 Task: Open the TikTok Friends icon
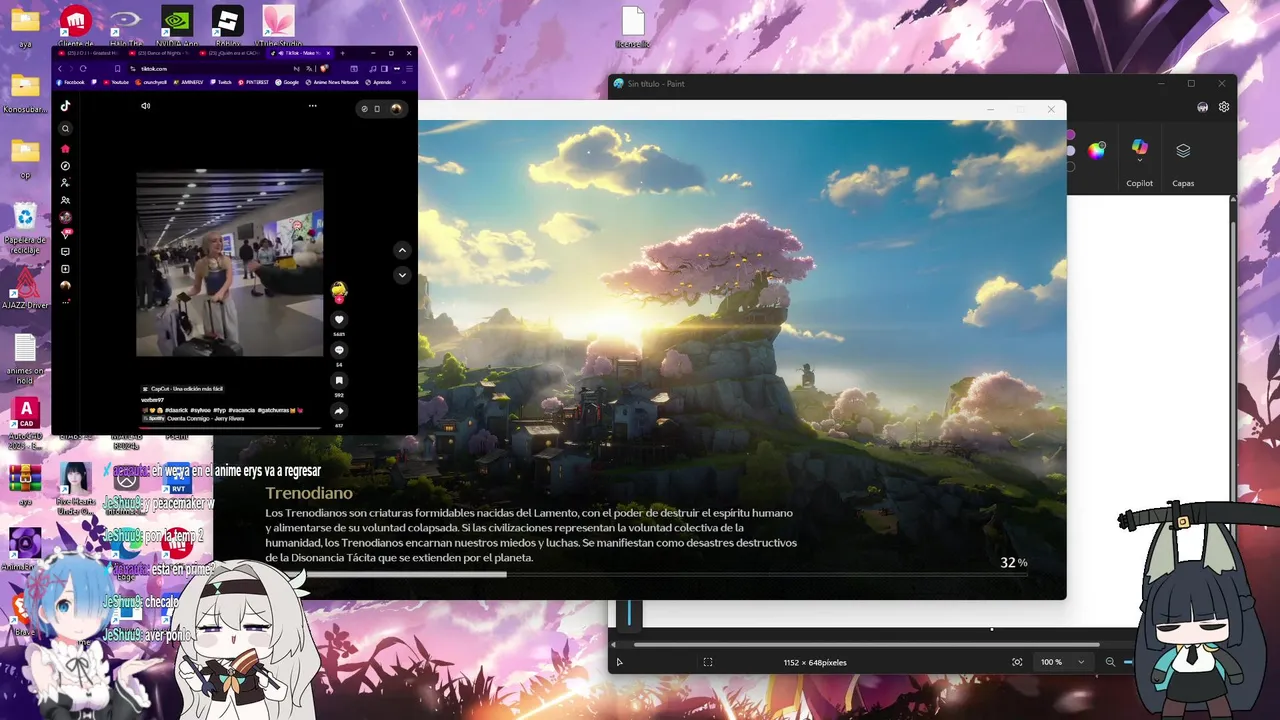click(x=65, y=200)
